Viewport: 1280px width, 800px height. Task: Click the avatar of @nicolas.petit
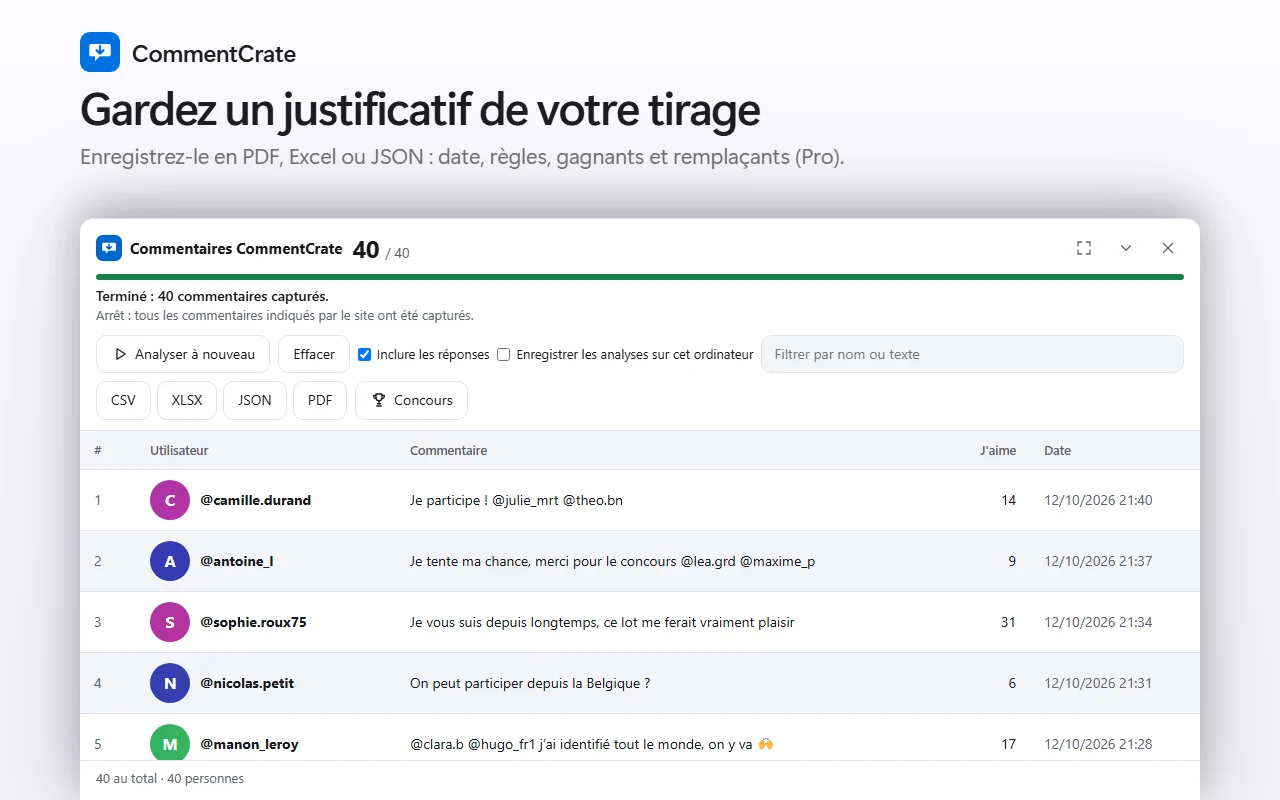[170, 683]
